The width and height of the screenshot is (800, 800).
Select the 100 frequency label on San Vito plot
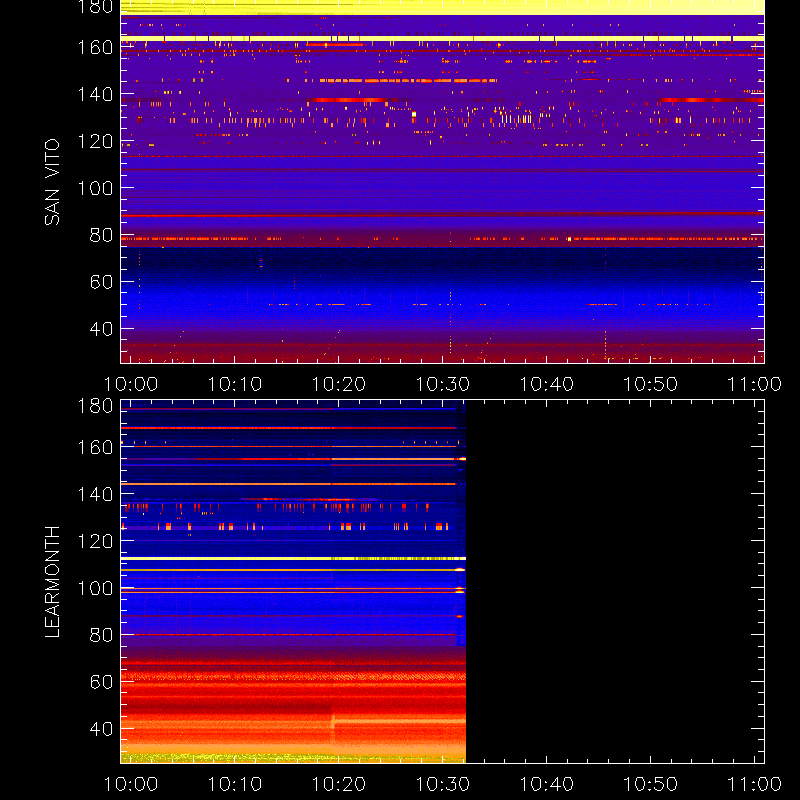pyautogui.click(x=95, y=188)
